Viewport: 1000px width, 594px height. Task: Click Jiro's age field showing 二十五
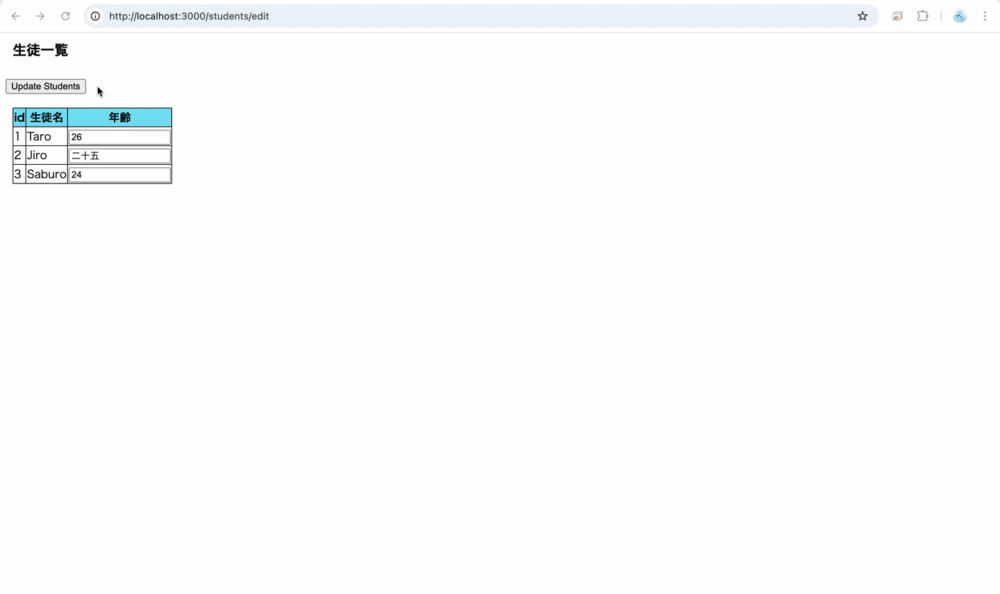pyautogui.click(x=118, y=155)
